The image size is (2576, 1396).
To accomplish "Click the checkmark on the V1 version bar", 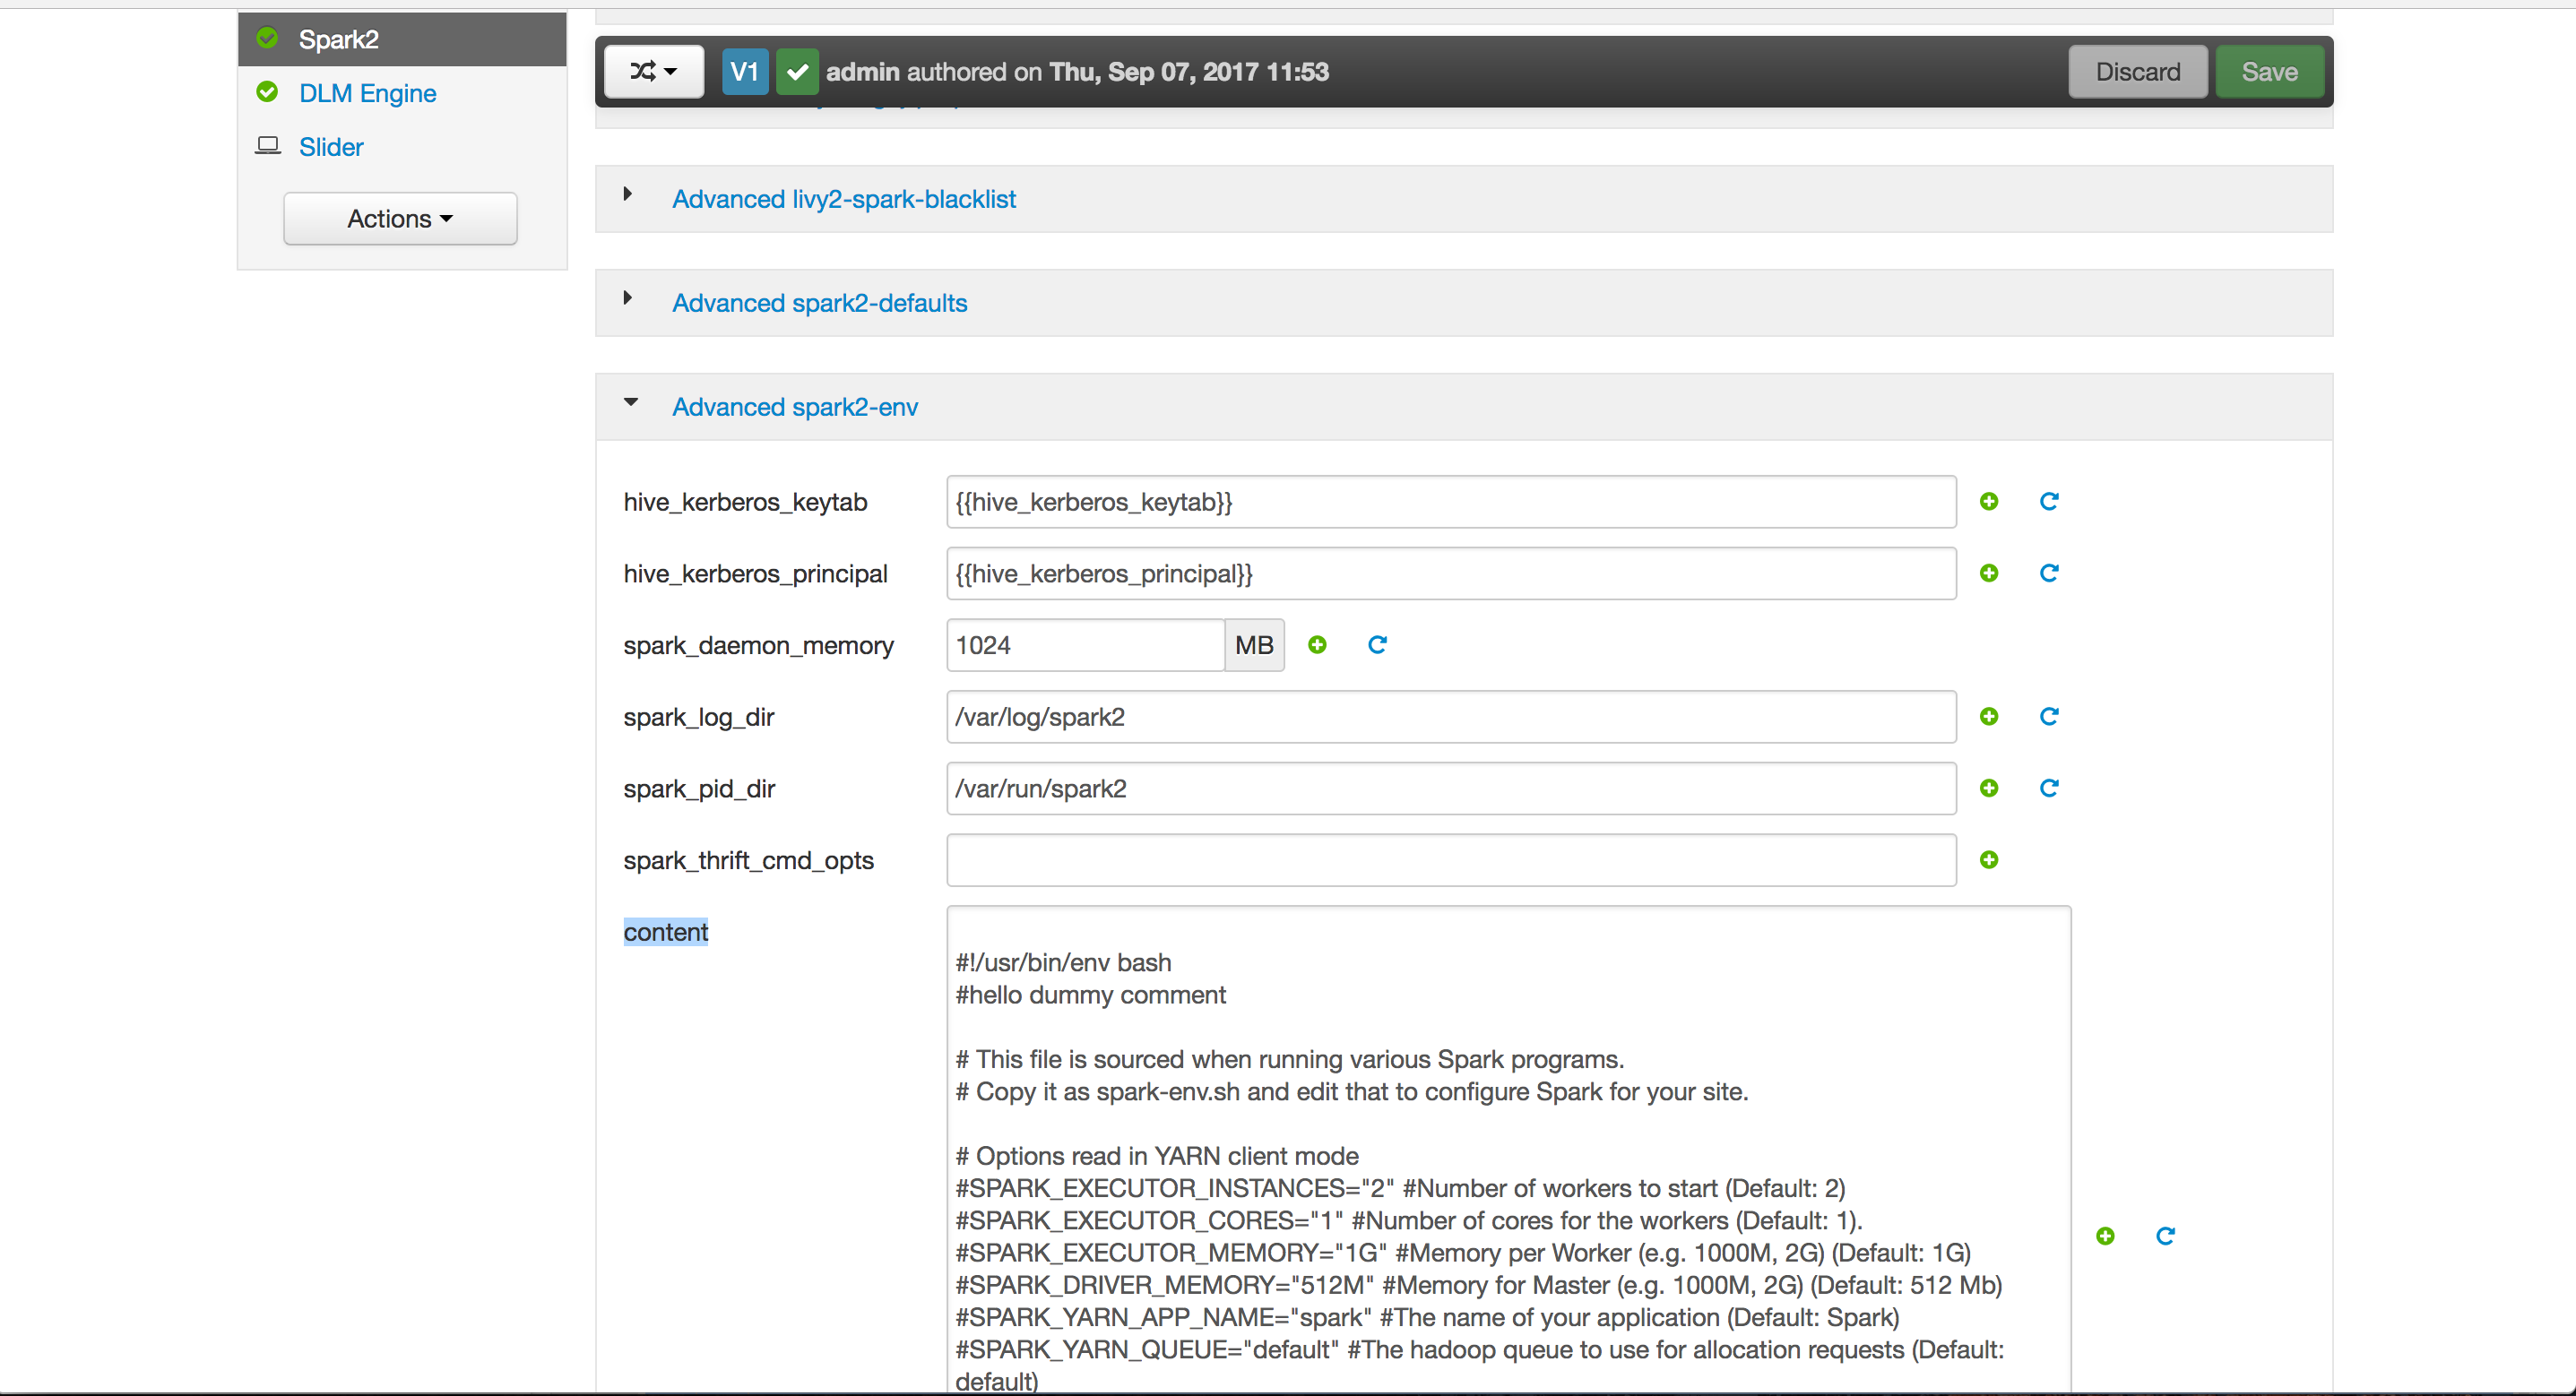I will point(797,71).
